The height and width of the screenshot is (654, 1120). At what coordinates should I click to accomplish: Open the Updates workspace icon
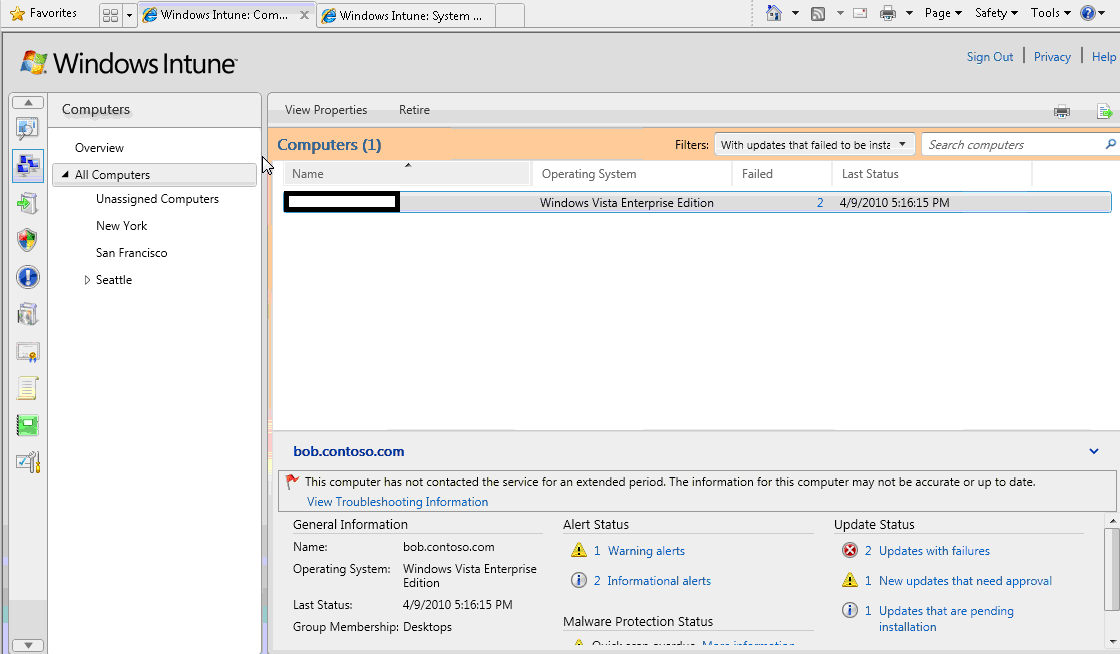pyautogui.click(x=27, y=203)
